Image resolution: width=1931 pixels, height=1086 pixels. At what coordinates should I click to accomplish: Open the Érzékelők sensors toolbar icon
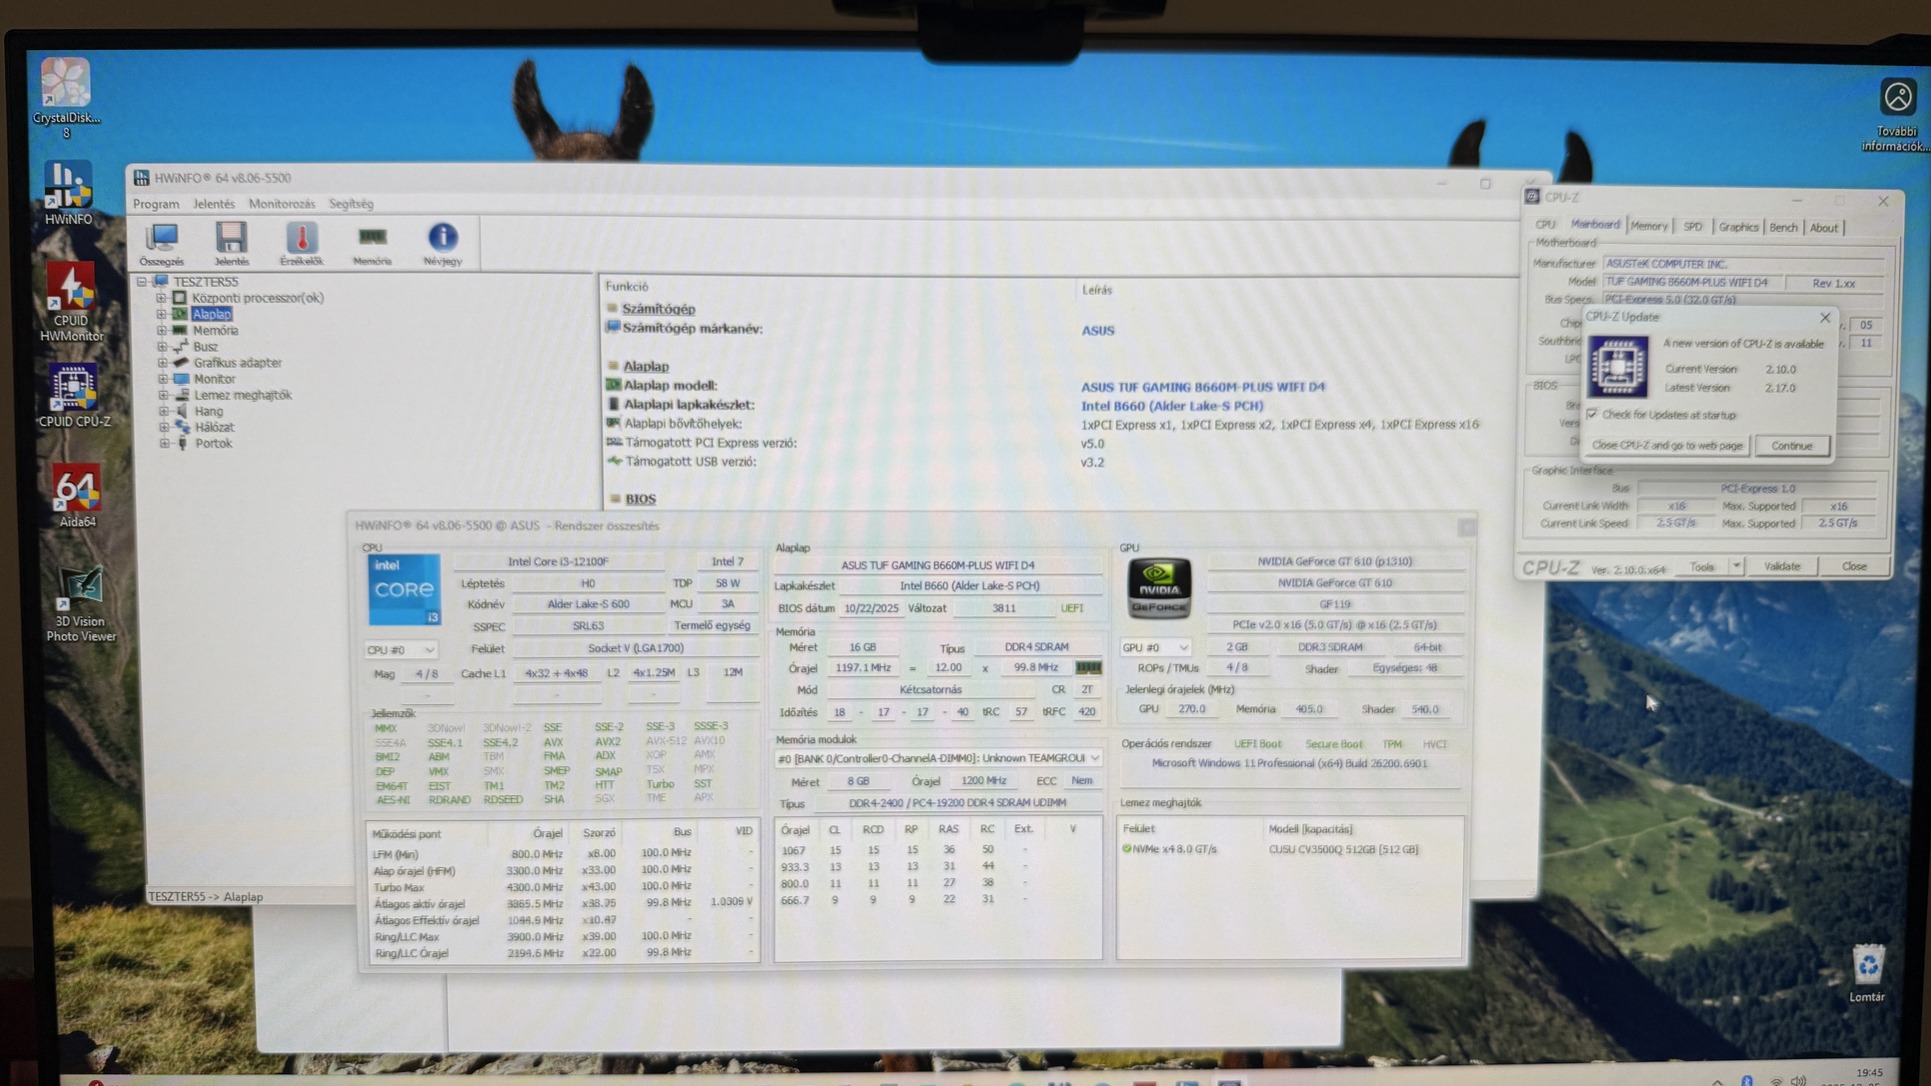coord(301,241)
